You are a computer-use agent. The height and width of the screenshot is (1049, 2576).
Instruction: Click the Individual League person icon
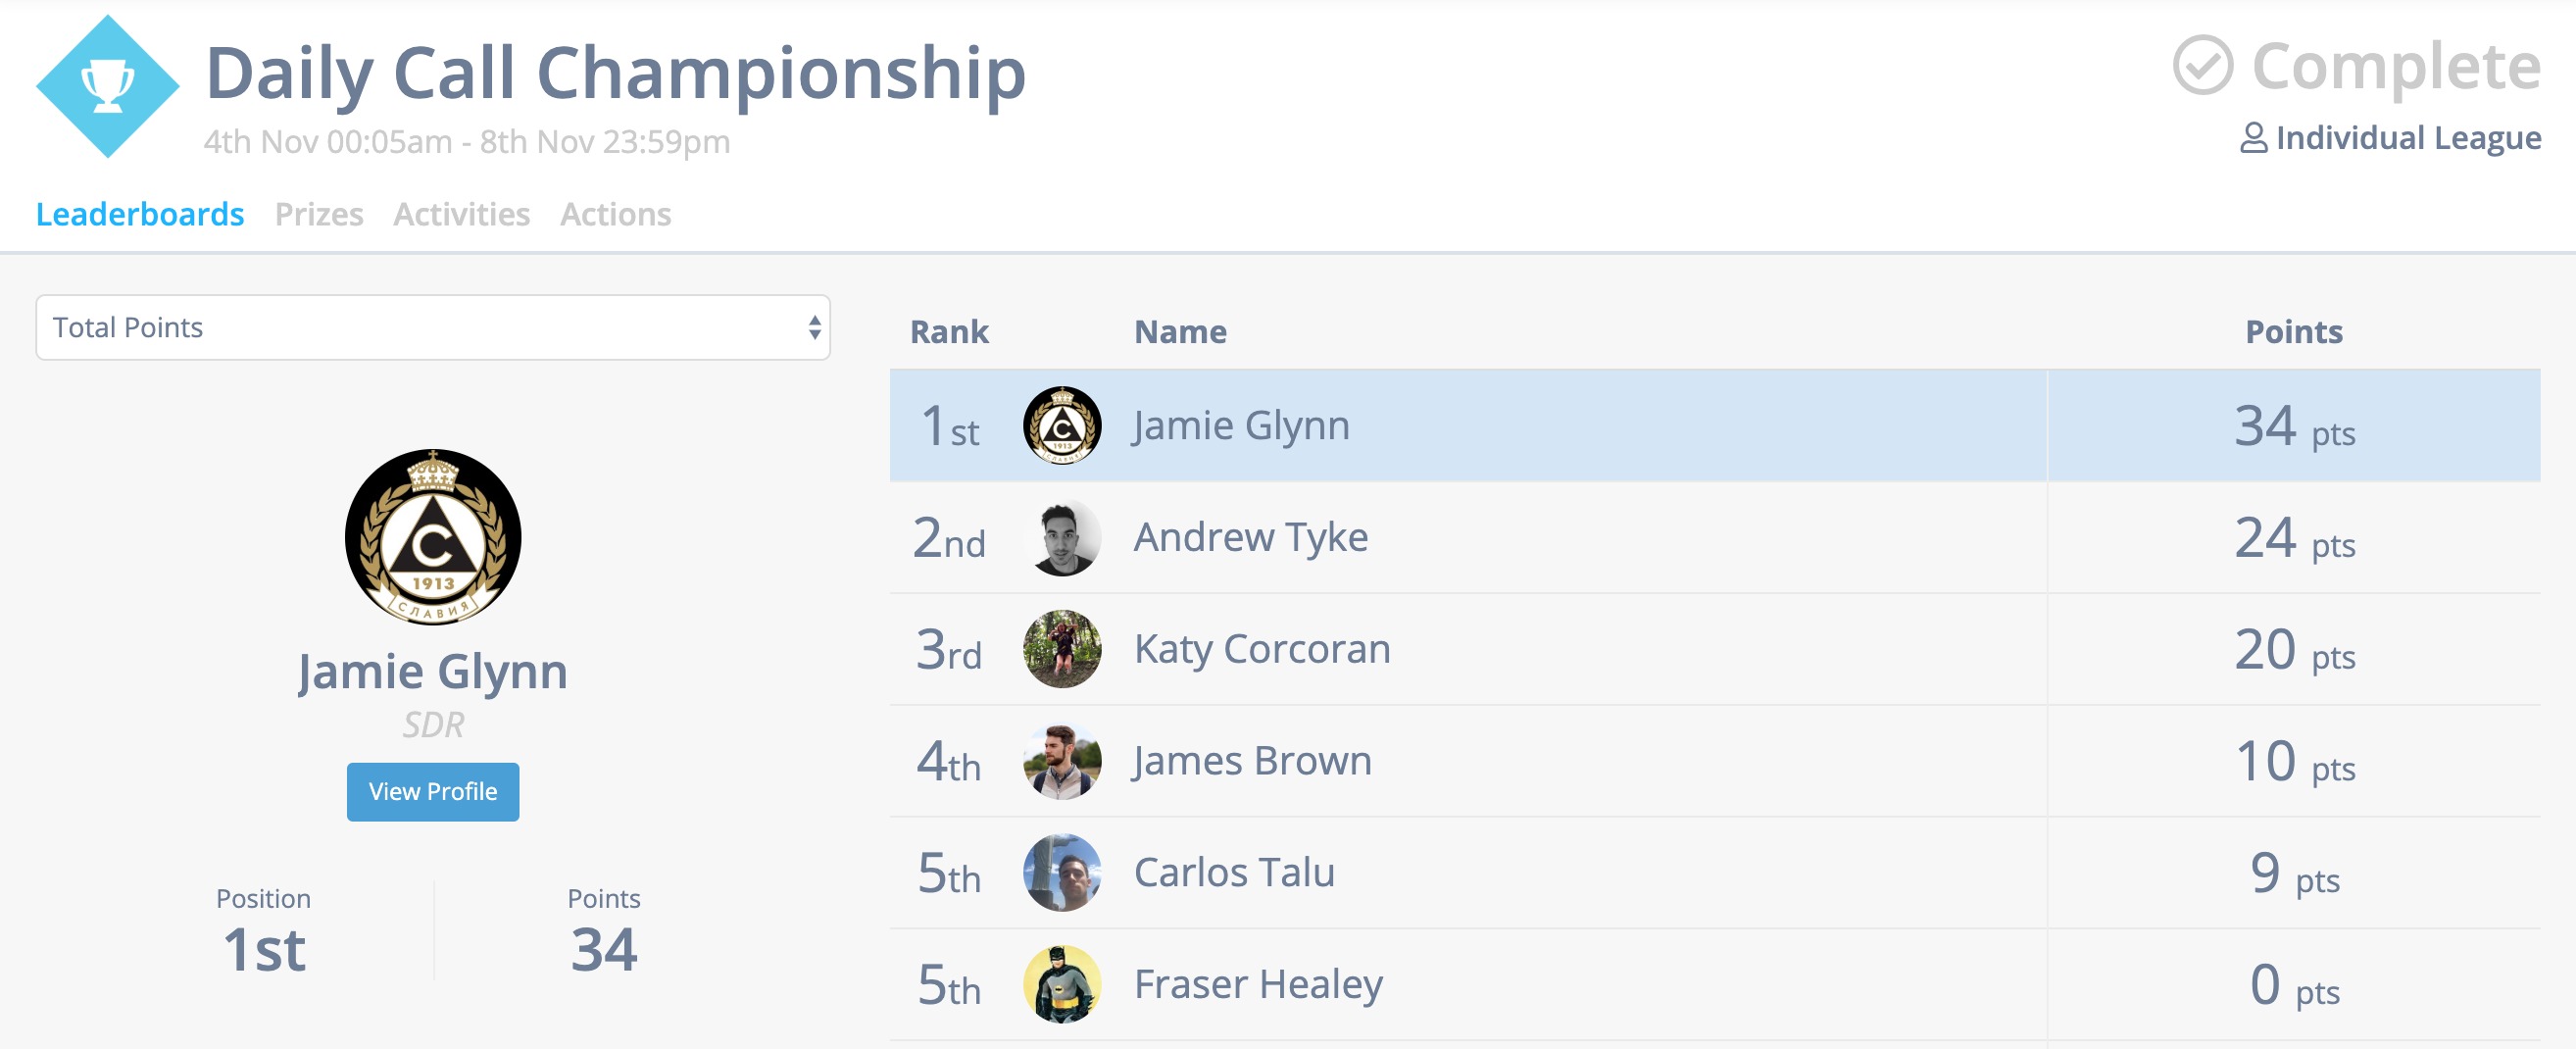tap(2252, 138)
